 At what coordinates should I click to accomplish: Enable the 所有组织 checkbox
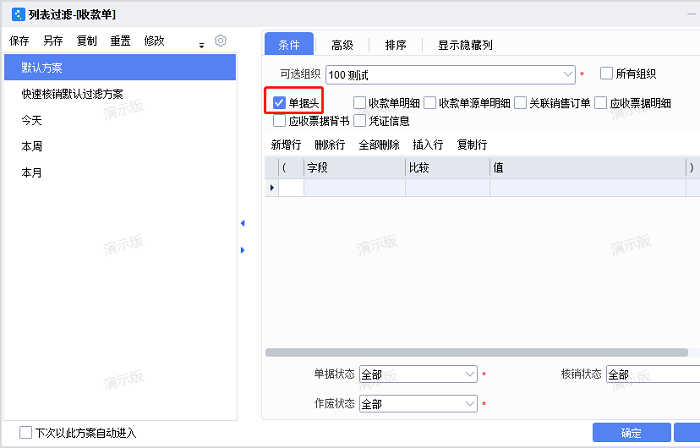point(606,73)
